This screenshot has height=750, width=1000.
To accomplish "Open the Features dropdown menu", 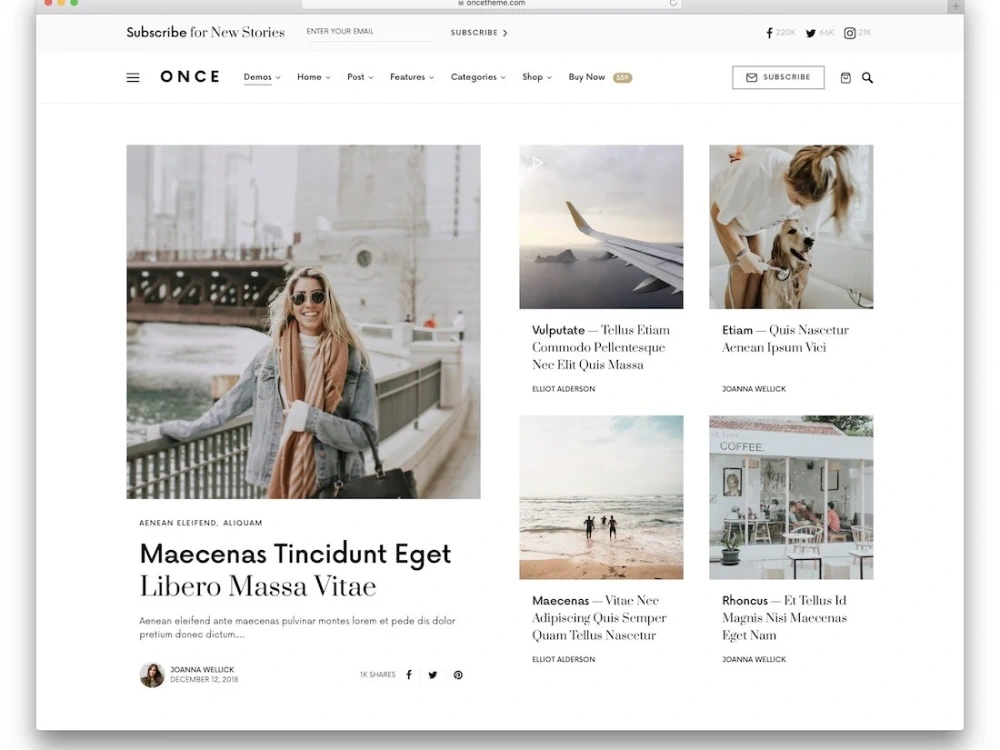I will pyautogui.click(x=408, y=77).
